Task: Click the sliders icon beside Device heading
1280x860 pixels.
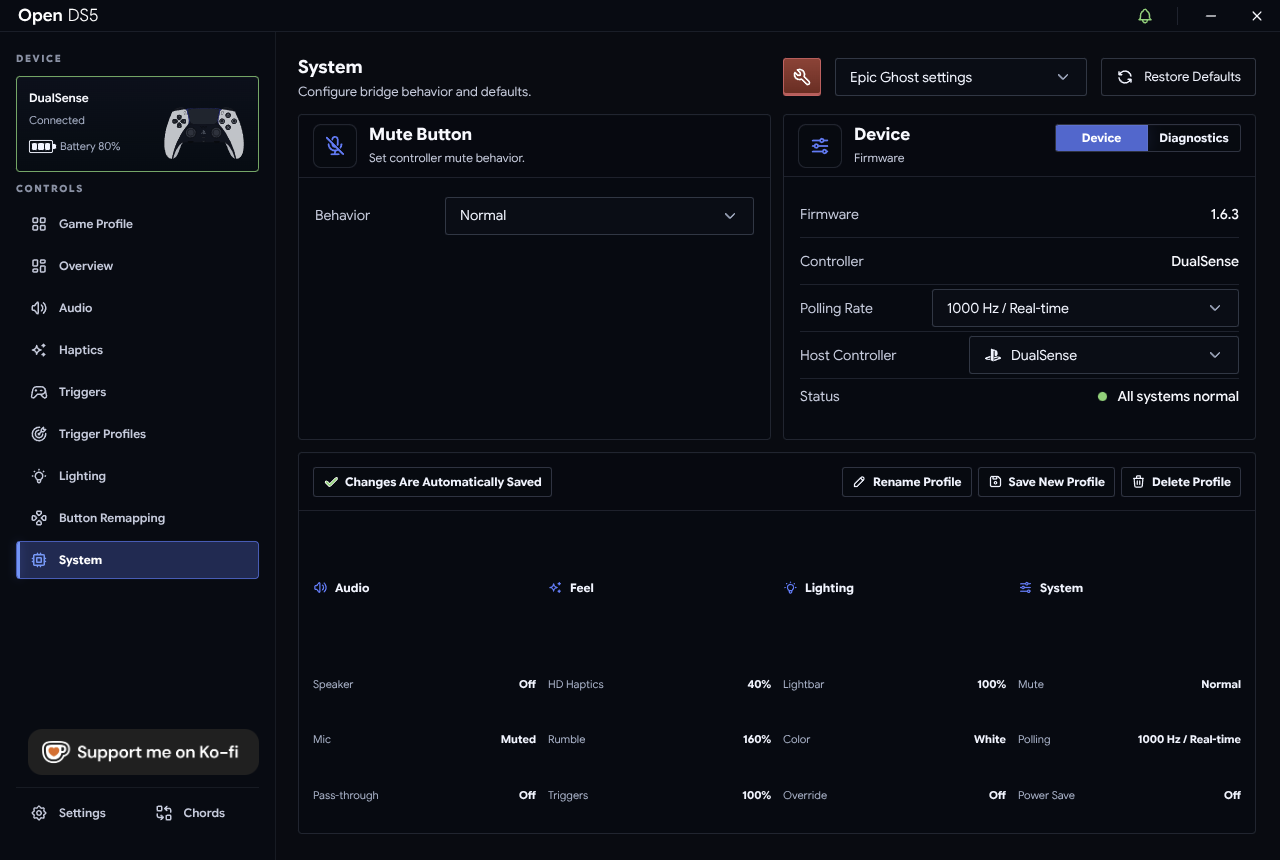Action: click(x=820, y=146)
